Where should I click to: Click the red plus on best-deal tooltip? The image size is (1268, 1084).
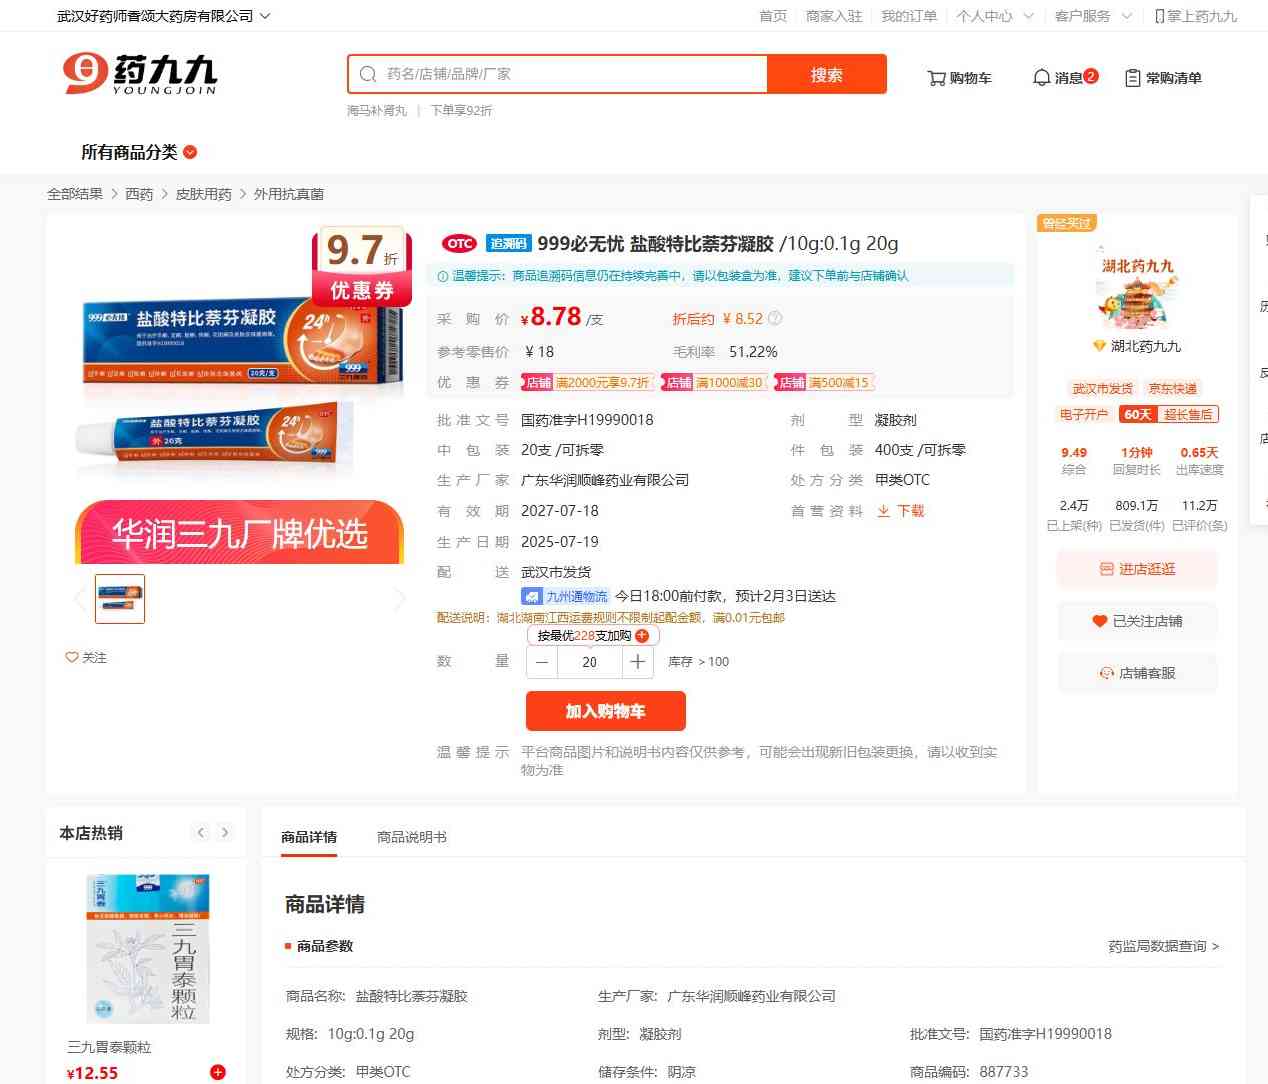(642, 636)
